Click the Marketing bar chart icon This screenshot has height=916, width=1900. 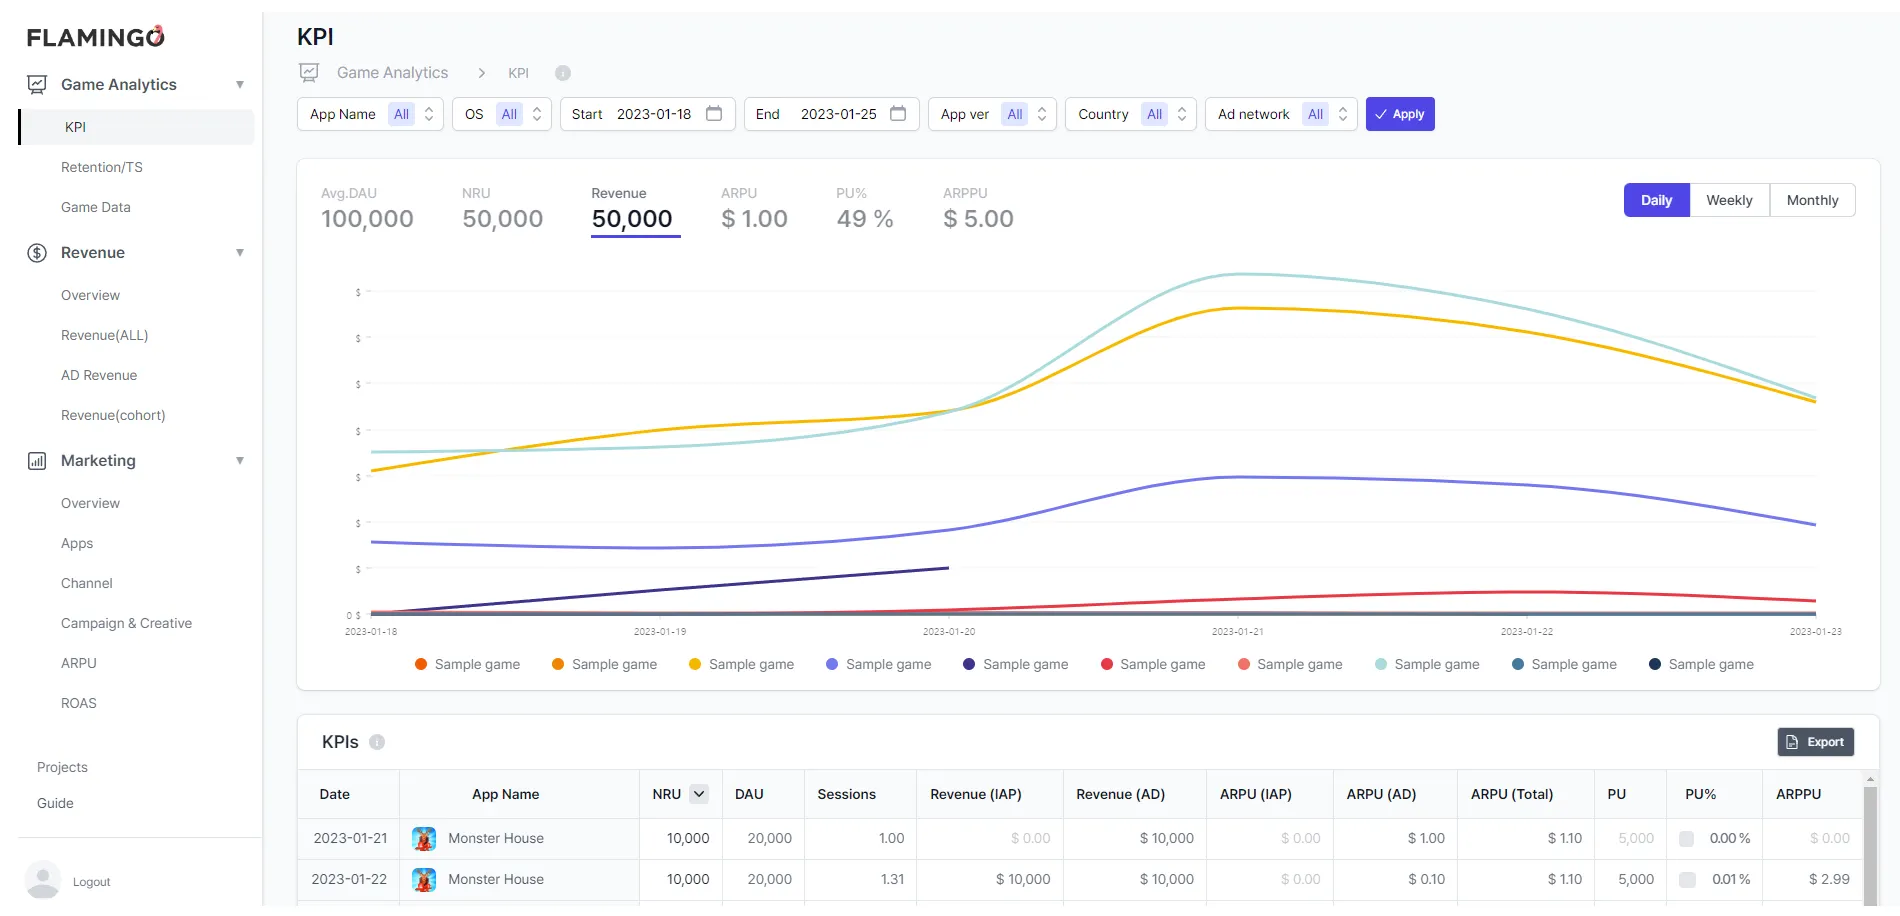[x=37, y=461]
